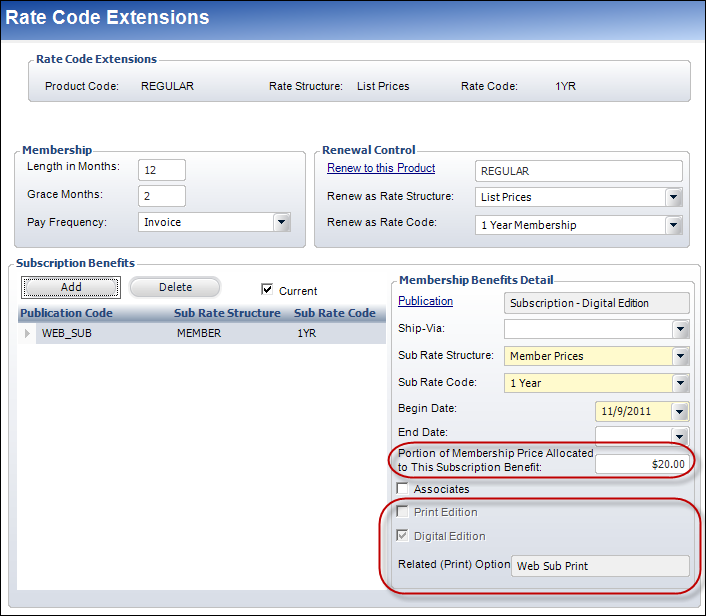Expand the Ship-Via dropdown list

tap(681, 328)
